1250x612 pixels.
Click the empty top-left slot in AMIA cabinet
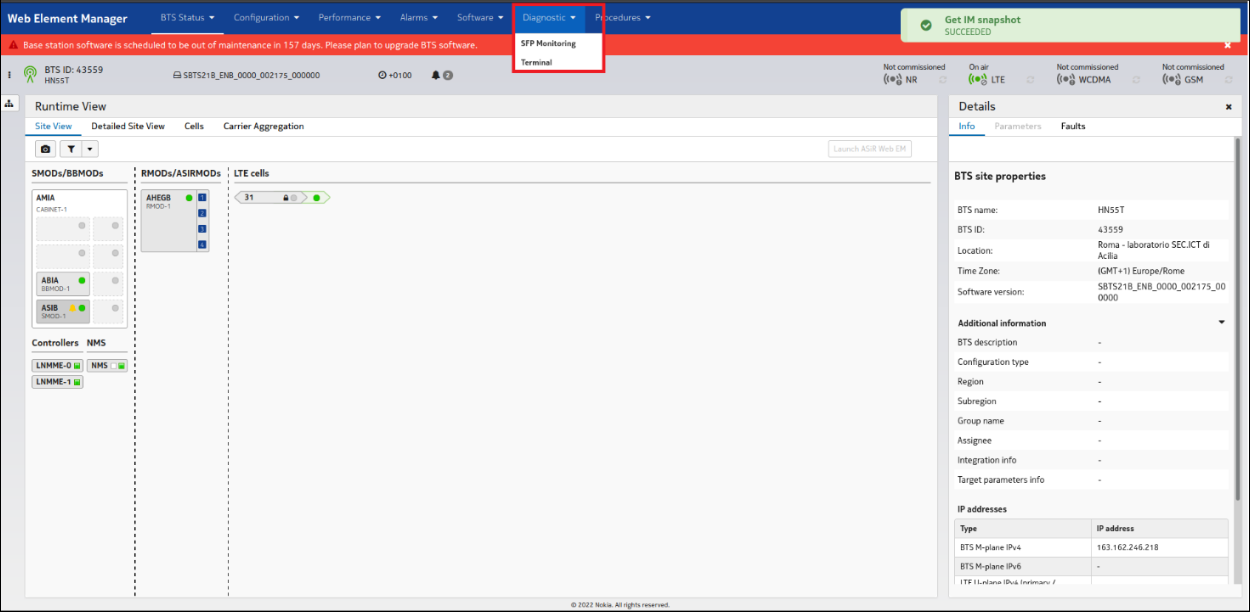tap(63, 229)
